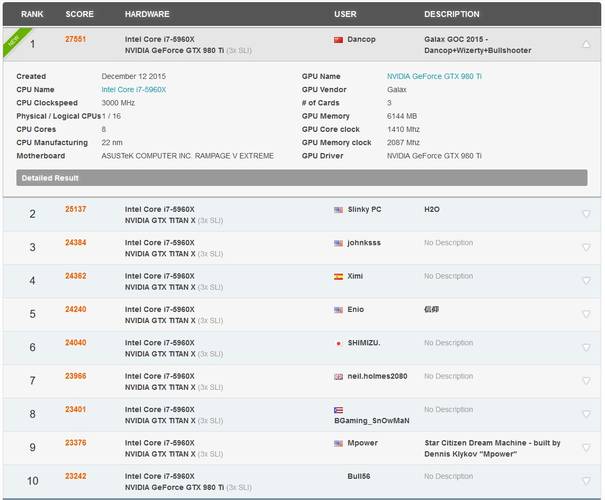
Task: Select the '6144 MB' GPU Memory value
Action: tap(402, 116)
